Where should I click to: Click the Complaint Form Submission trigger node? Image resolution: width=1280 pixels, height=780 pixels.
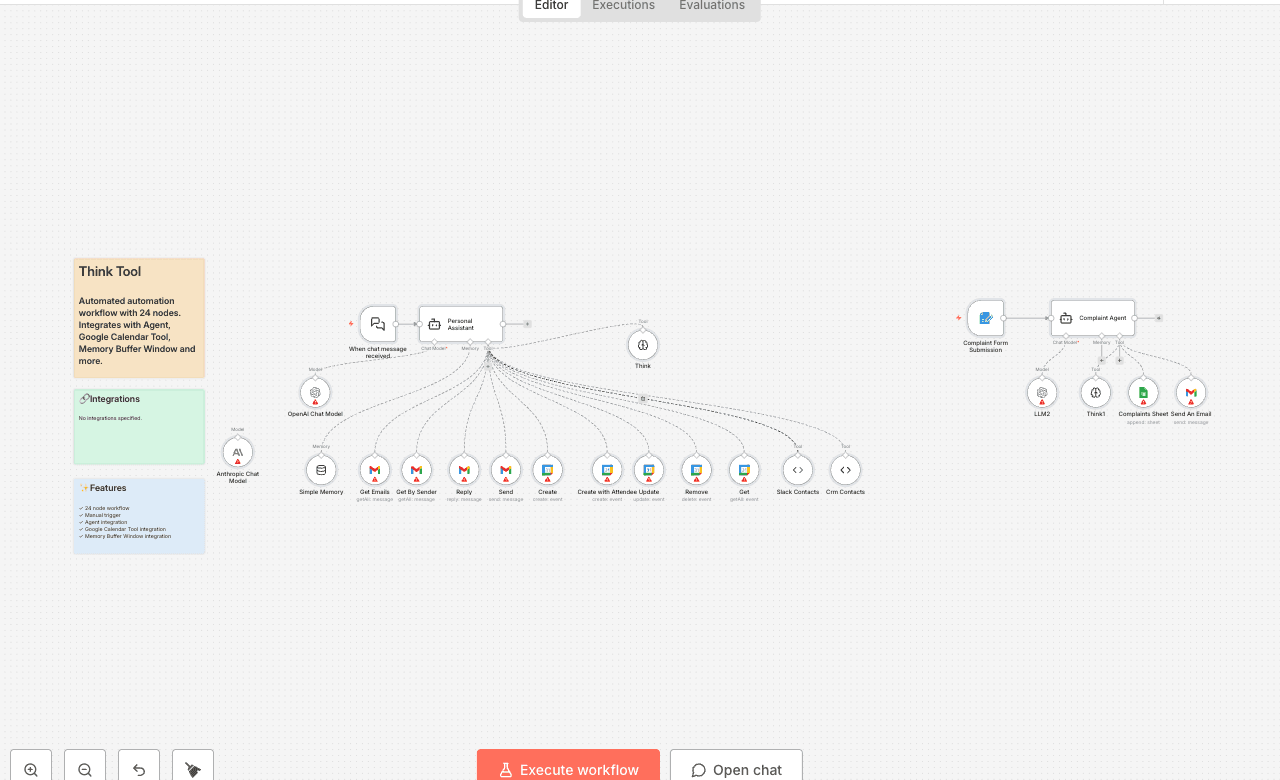985,318
